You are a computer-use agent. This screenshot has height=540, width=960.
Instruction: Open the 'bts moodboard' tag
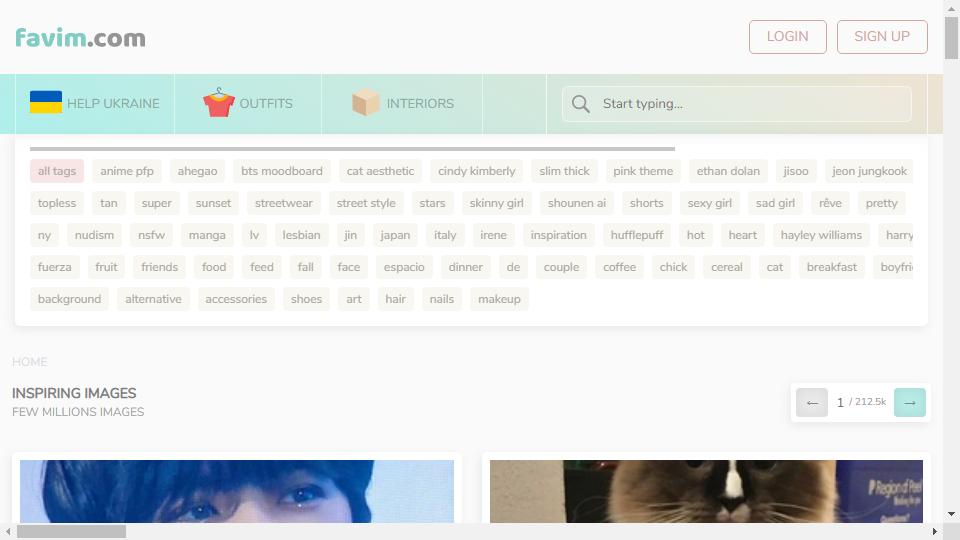pos(282,171)
